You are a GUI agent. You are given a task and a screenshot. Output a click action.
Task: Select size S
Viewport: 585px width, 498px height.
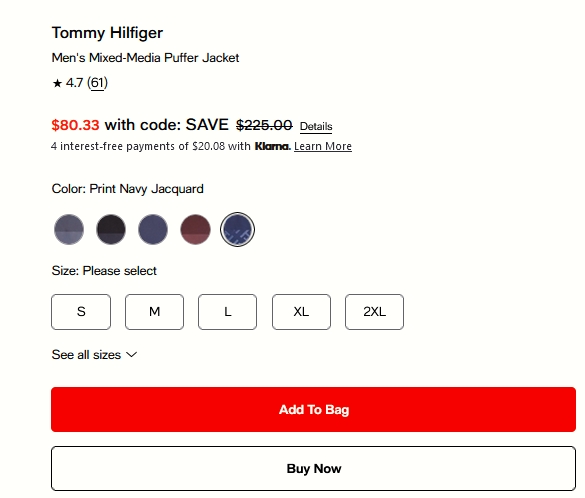(x=81, y=312)
